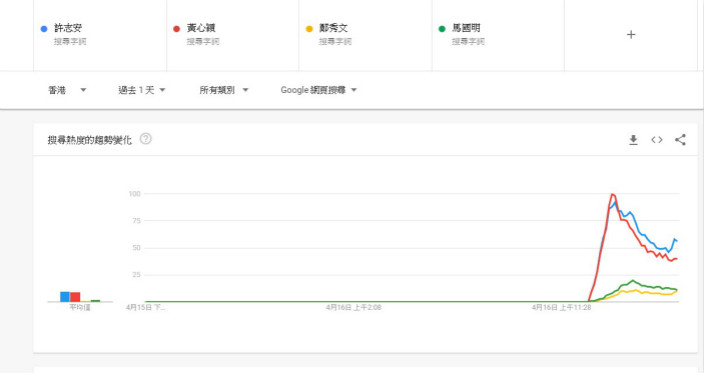Click the red dot beside 黃心穎
Image resolution: width=704 pixels, height=373 pixels.
click(x=176, y=29)
